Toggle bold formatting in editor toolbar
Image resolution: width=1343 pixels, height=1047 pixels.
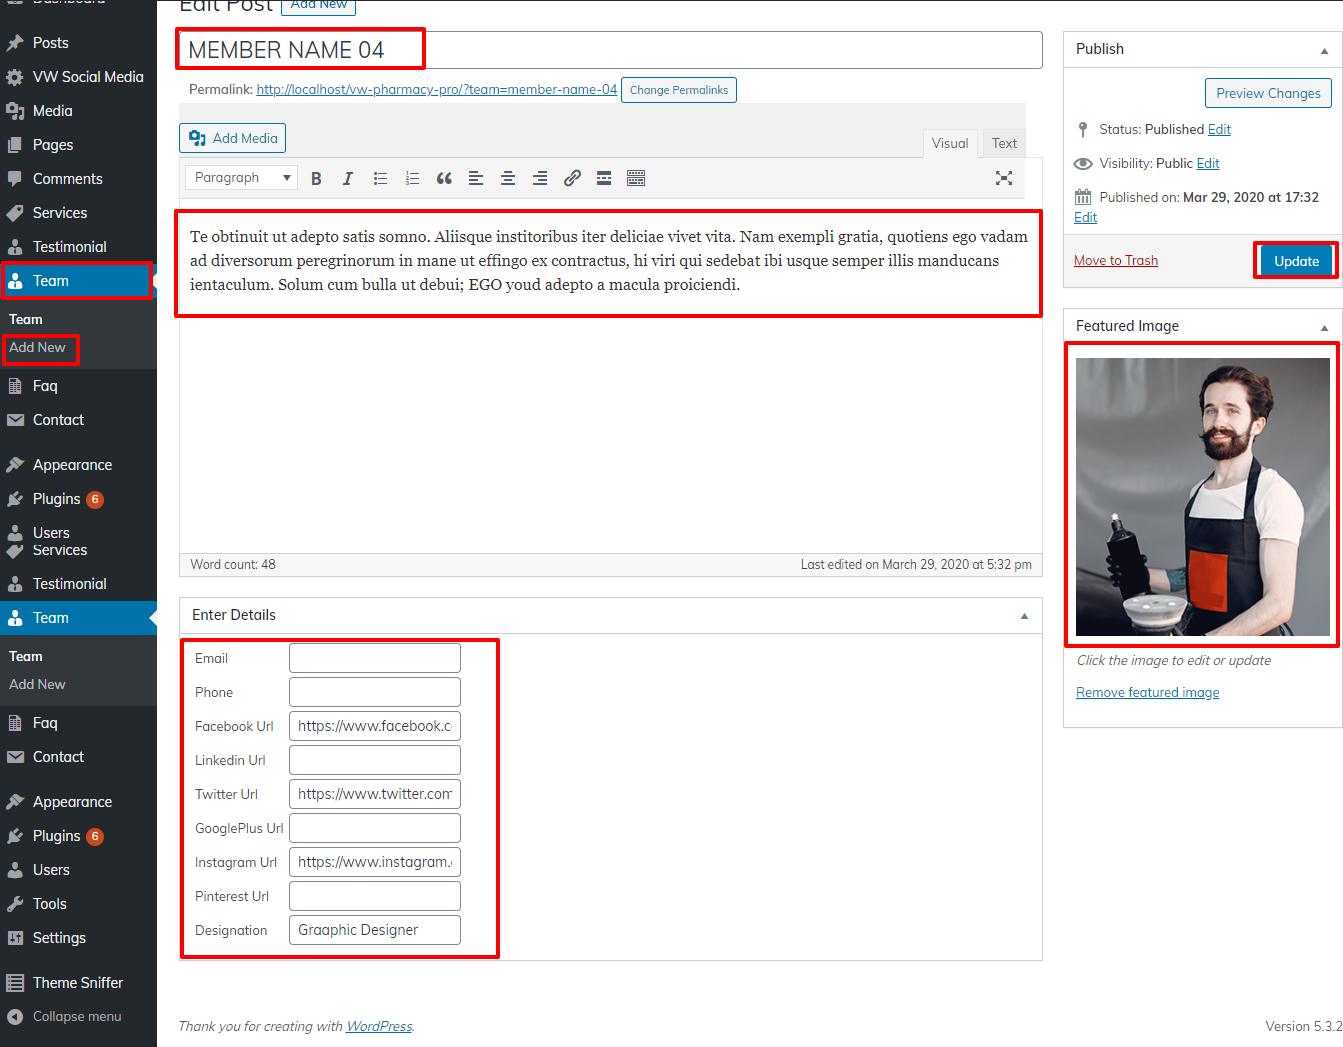pyautogui.click(x=316, y=178)
